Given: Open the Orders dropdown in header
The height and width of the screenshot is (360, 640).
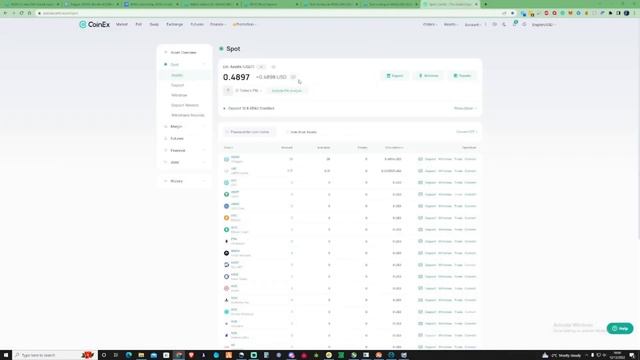Looking at the screenshot, I should tap(430, 24).
